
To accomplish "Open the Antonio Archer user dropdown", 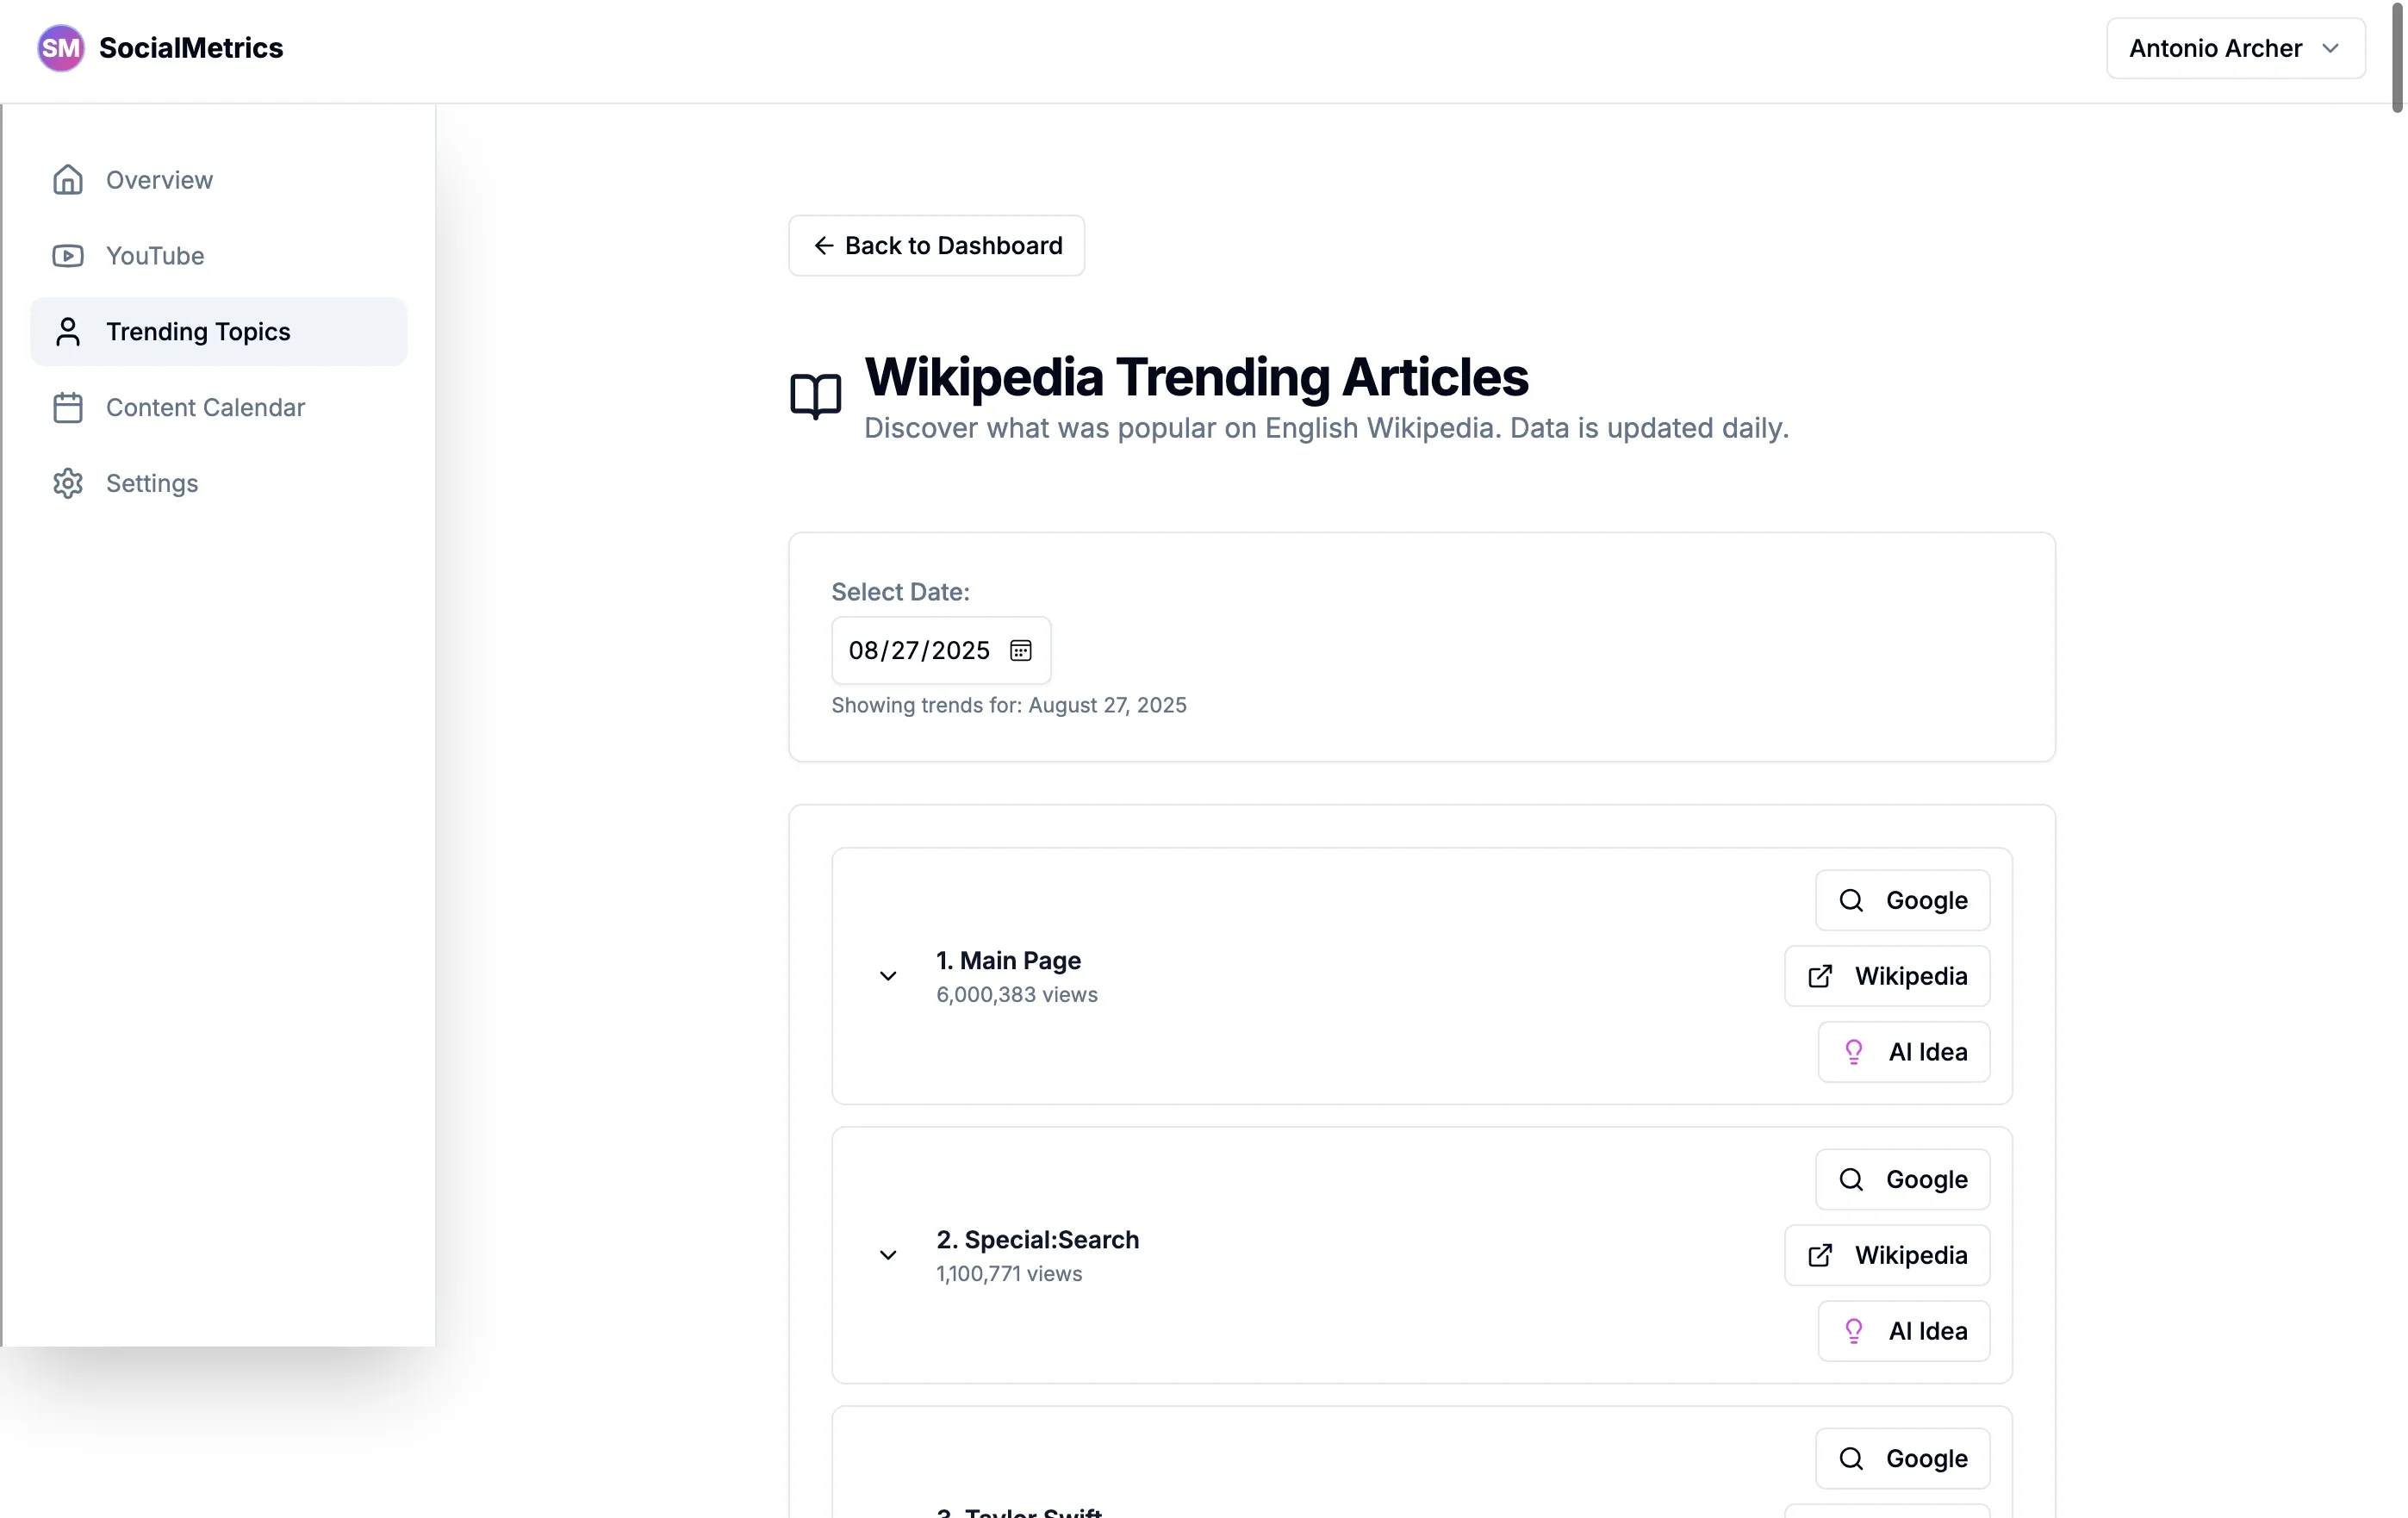I will tap(2235, 48).
